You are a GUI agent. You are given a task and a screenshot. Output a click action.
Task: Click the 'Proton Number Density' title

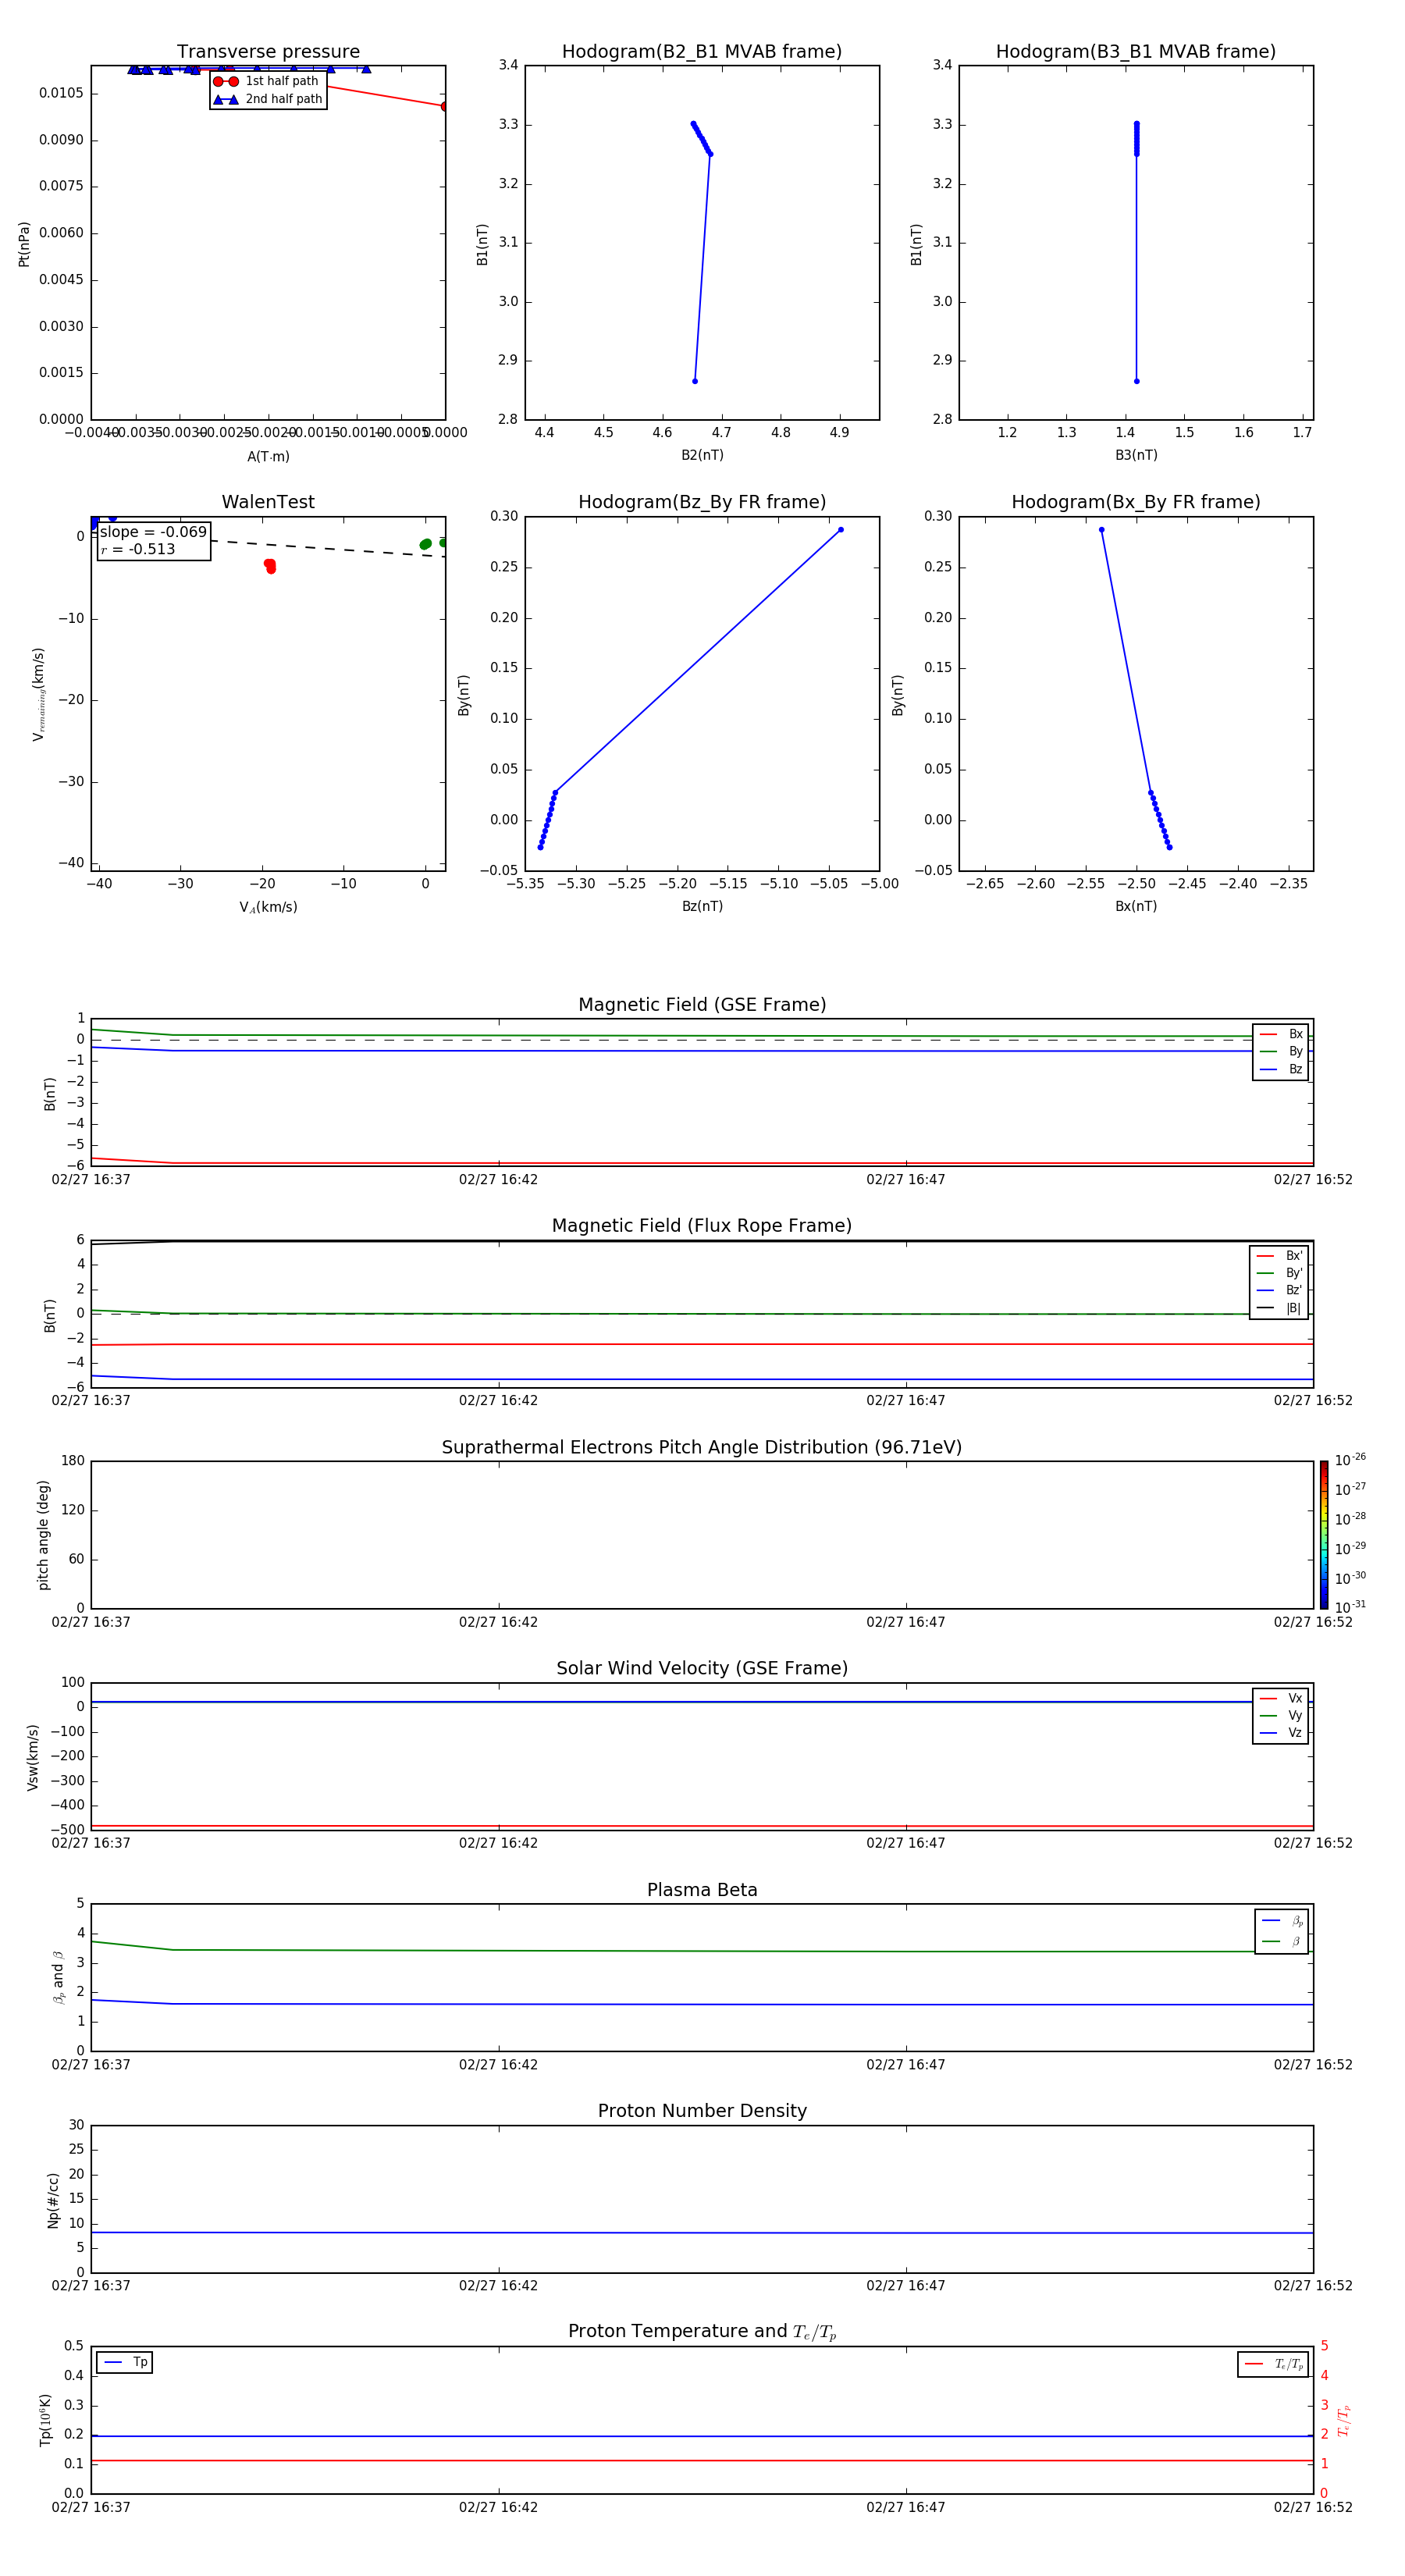(702, 2111)
